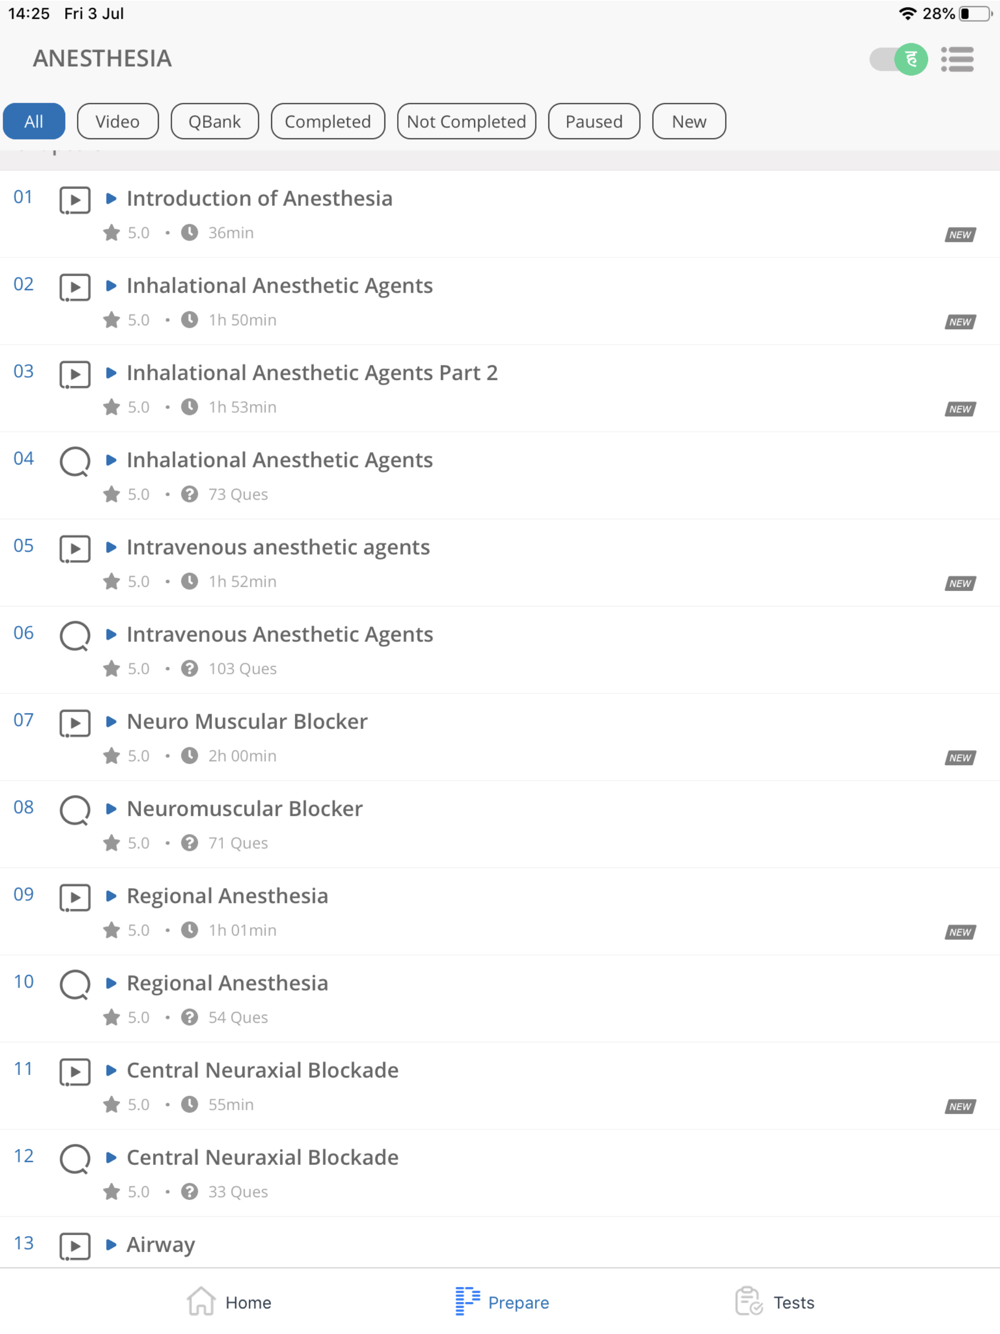Open the Tests tab icon

pos(749,1301)
